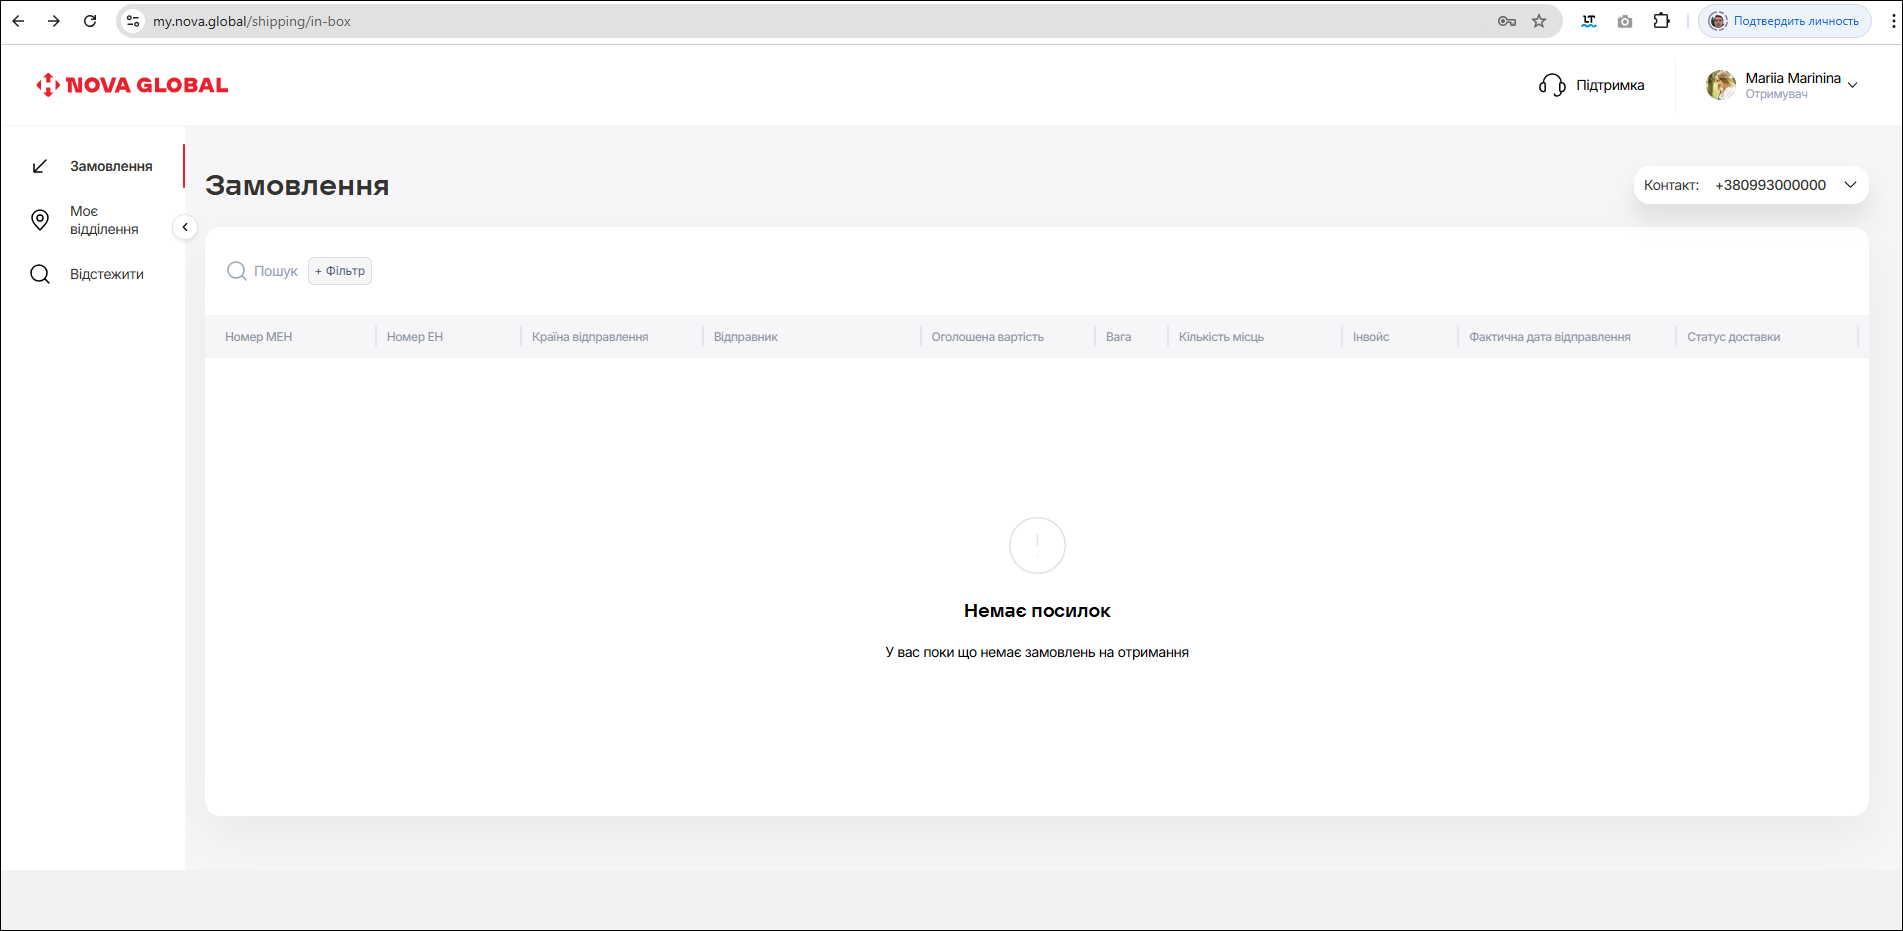Collapse the sidebar with the arrow button

tap(185, 227)
